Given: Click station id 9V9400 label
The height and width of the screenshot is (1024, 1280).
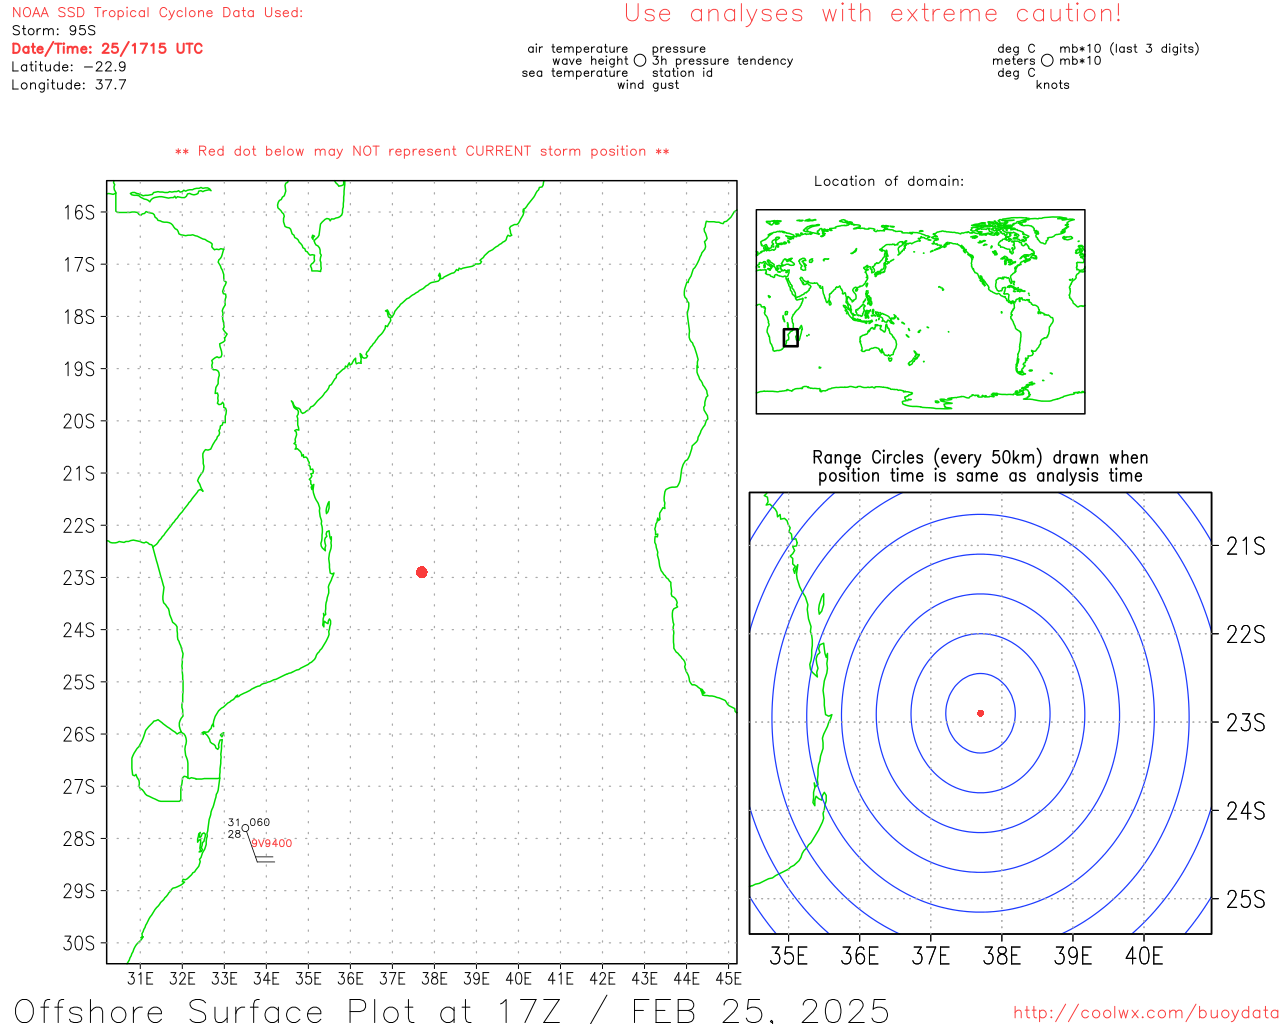Looking at the screenshot, I should 271,843.
